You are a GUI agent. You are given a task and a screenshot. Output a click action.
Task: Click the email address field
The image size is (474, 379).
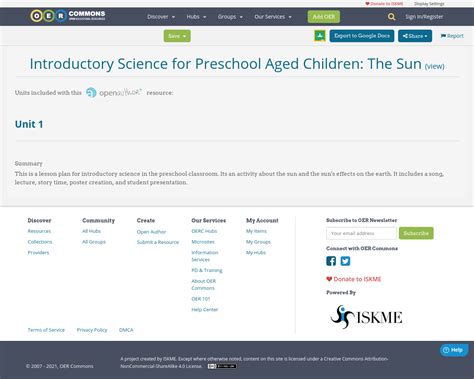coord(362,233)
